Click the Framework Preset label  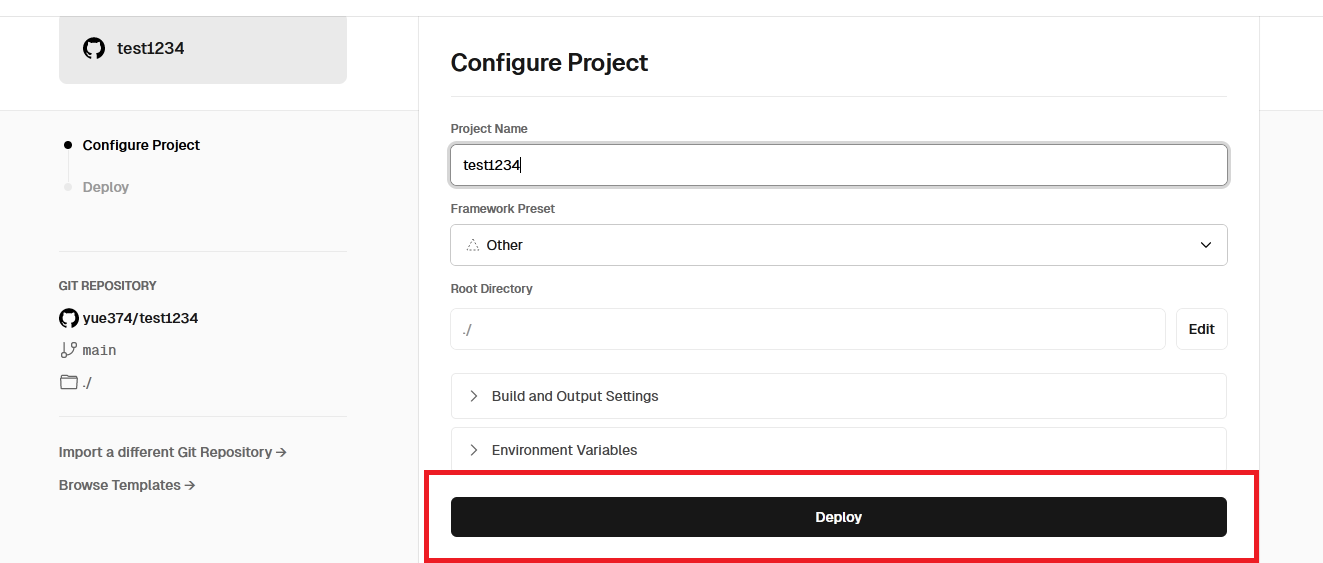[x=502, y=209]
